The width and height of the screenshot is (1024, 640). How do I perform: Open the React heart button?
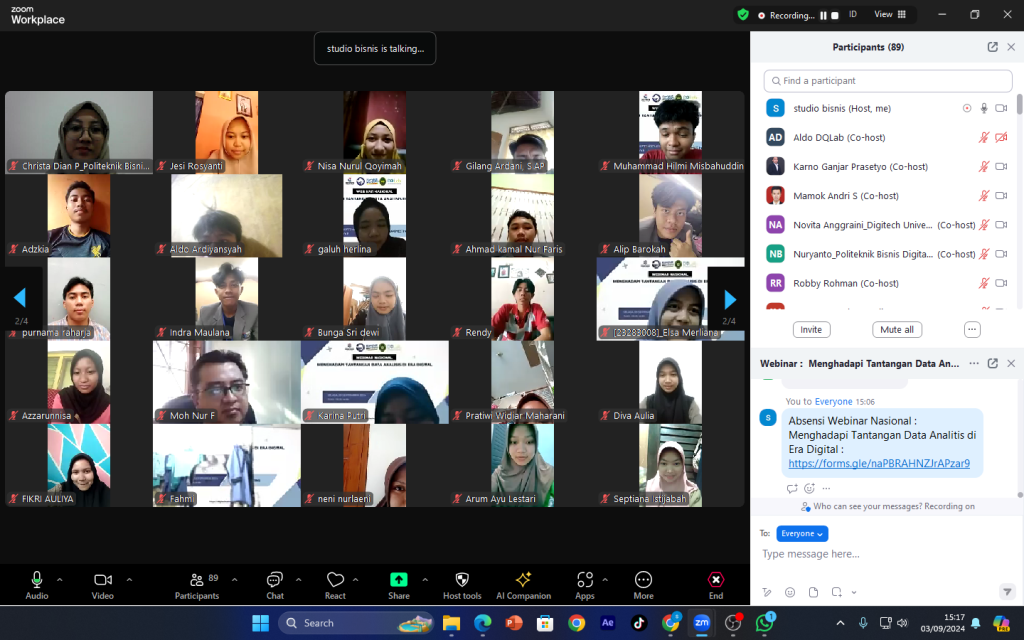pos(335,585)
